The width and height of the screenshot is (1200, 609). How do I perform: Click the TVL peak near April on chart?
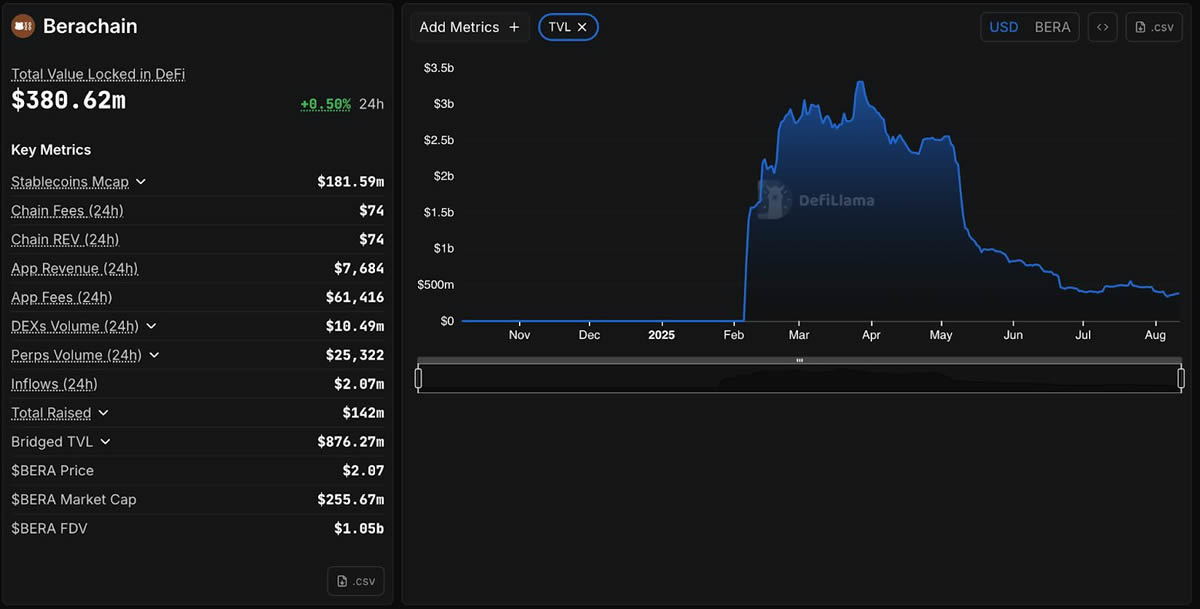coord(860,83)
